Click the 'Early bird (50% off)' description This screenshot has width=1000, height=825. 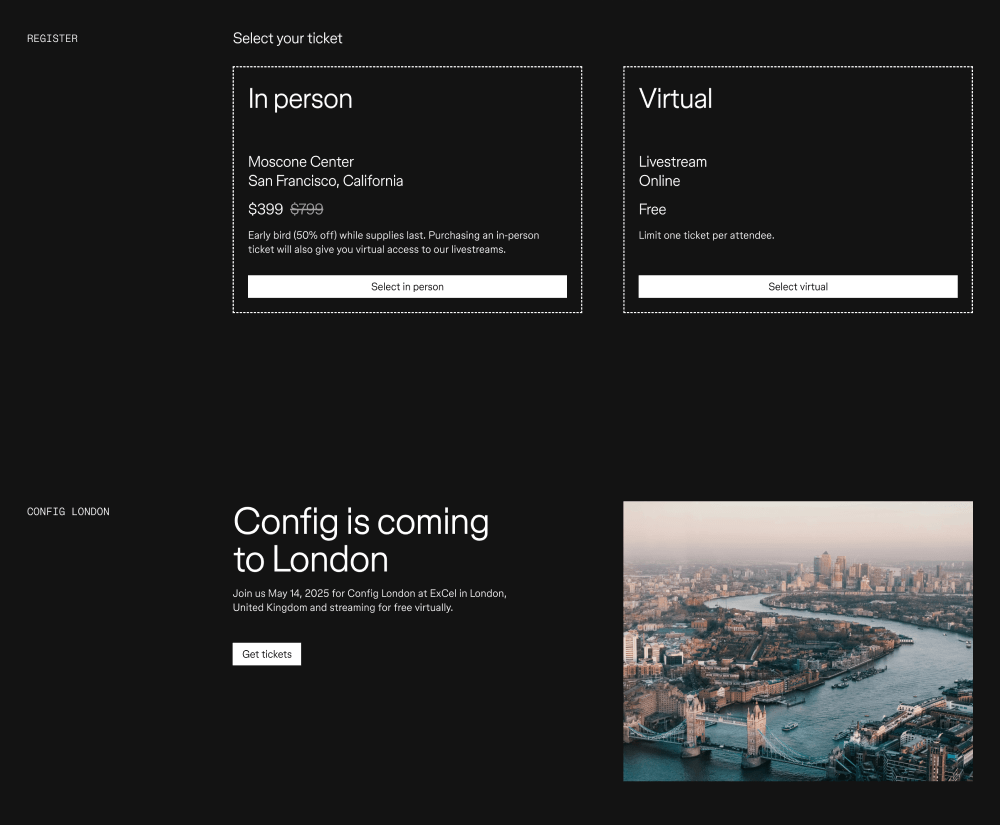(x=393, y=242)
